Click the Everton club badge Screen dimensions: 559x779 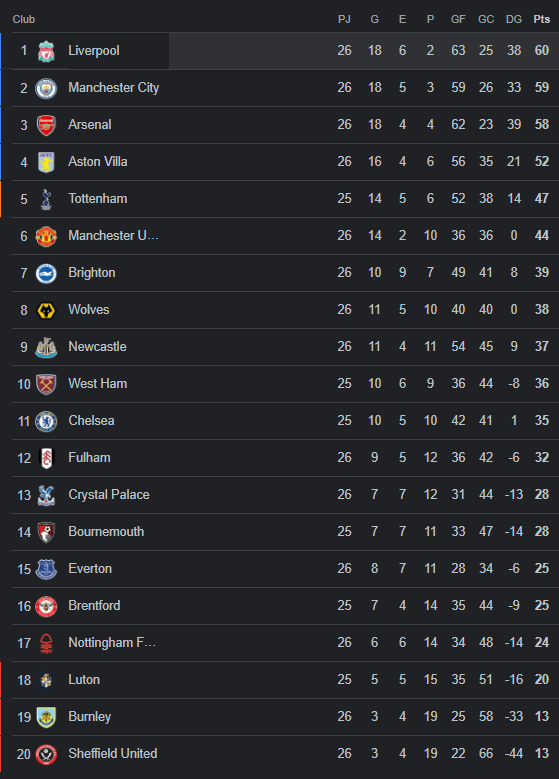[x=46, y=569]
